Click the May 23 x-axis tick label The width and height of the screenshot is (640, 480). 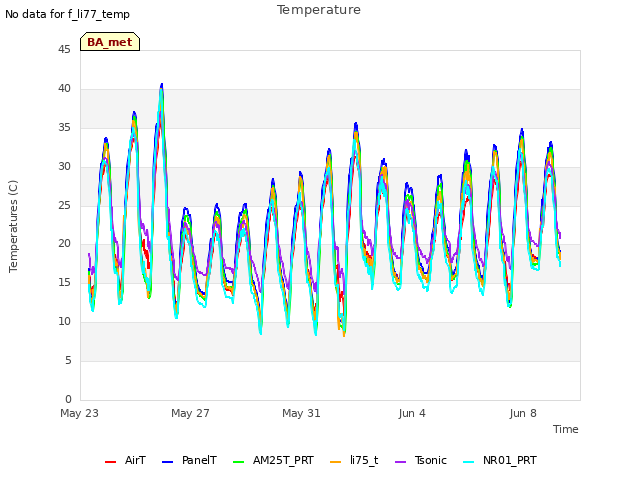[x=80, y=413]
